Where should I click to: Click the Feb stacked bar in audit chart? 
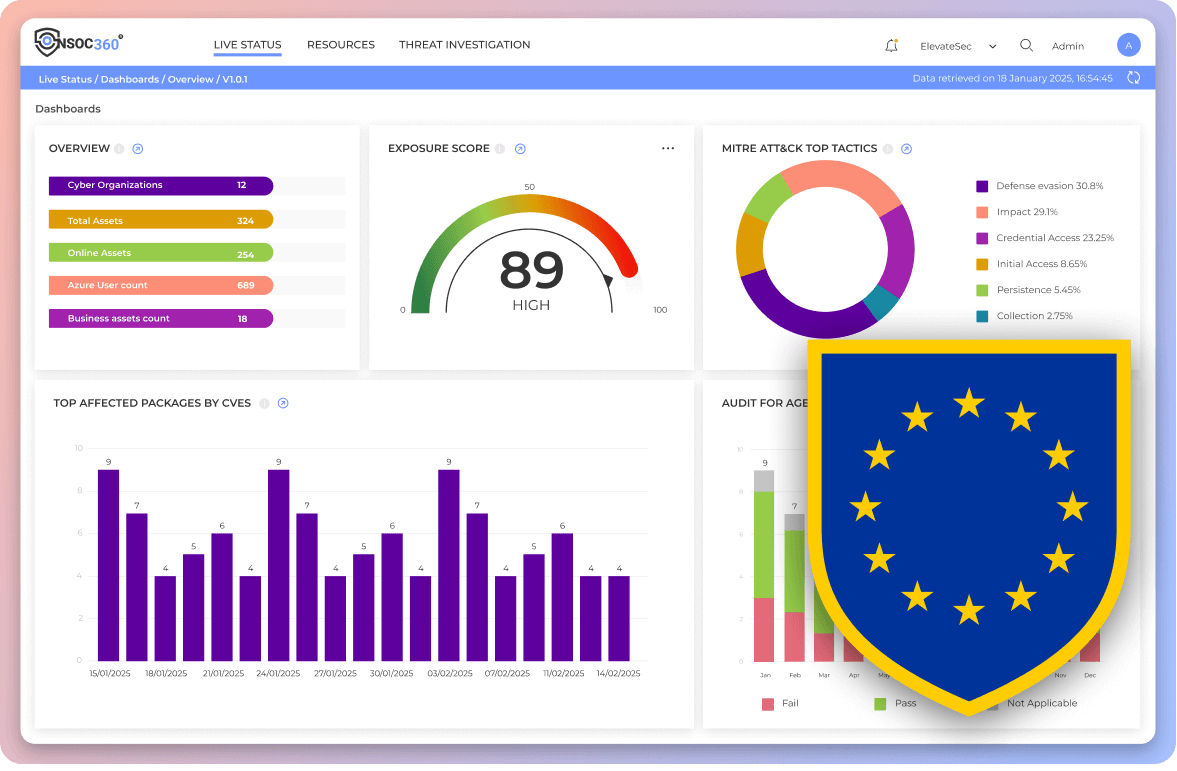(x=794, y=588)
